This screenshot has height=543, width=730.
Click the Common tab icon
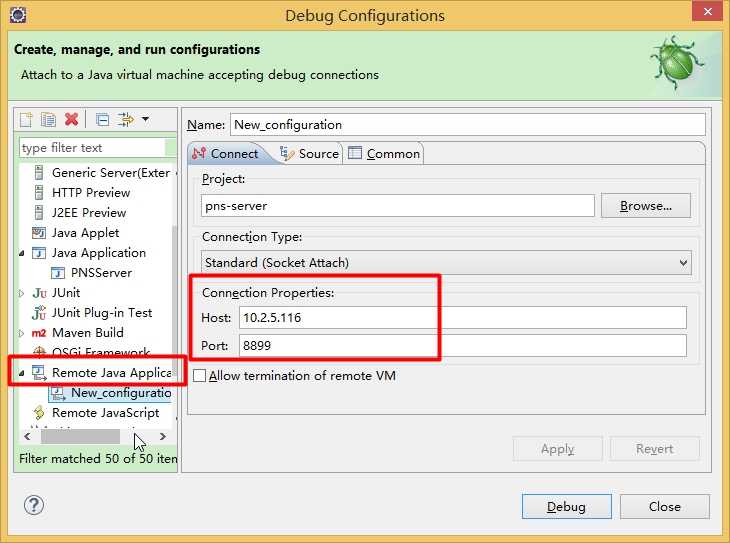[x=355, y=153]
